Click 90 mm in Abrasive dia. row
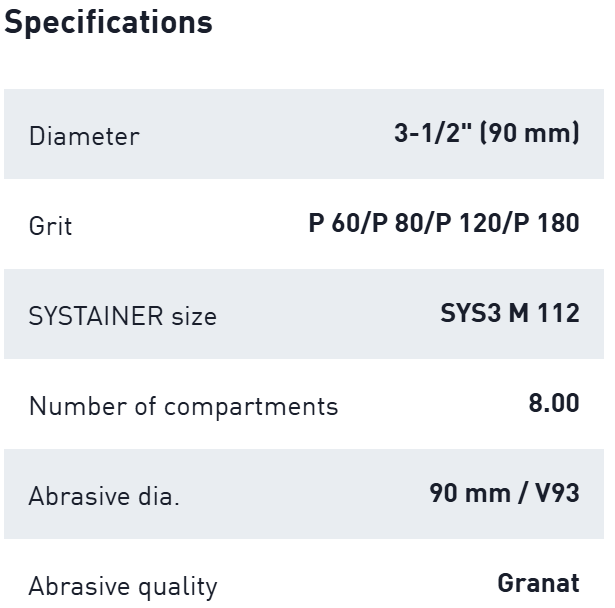Image resolution: width=615 pixels, height=608 pixels. coord(467,493)
